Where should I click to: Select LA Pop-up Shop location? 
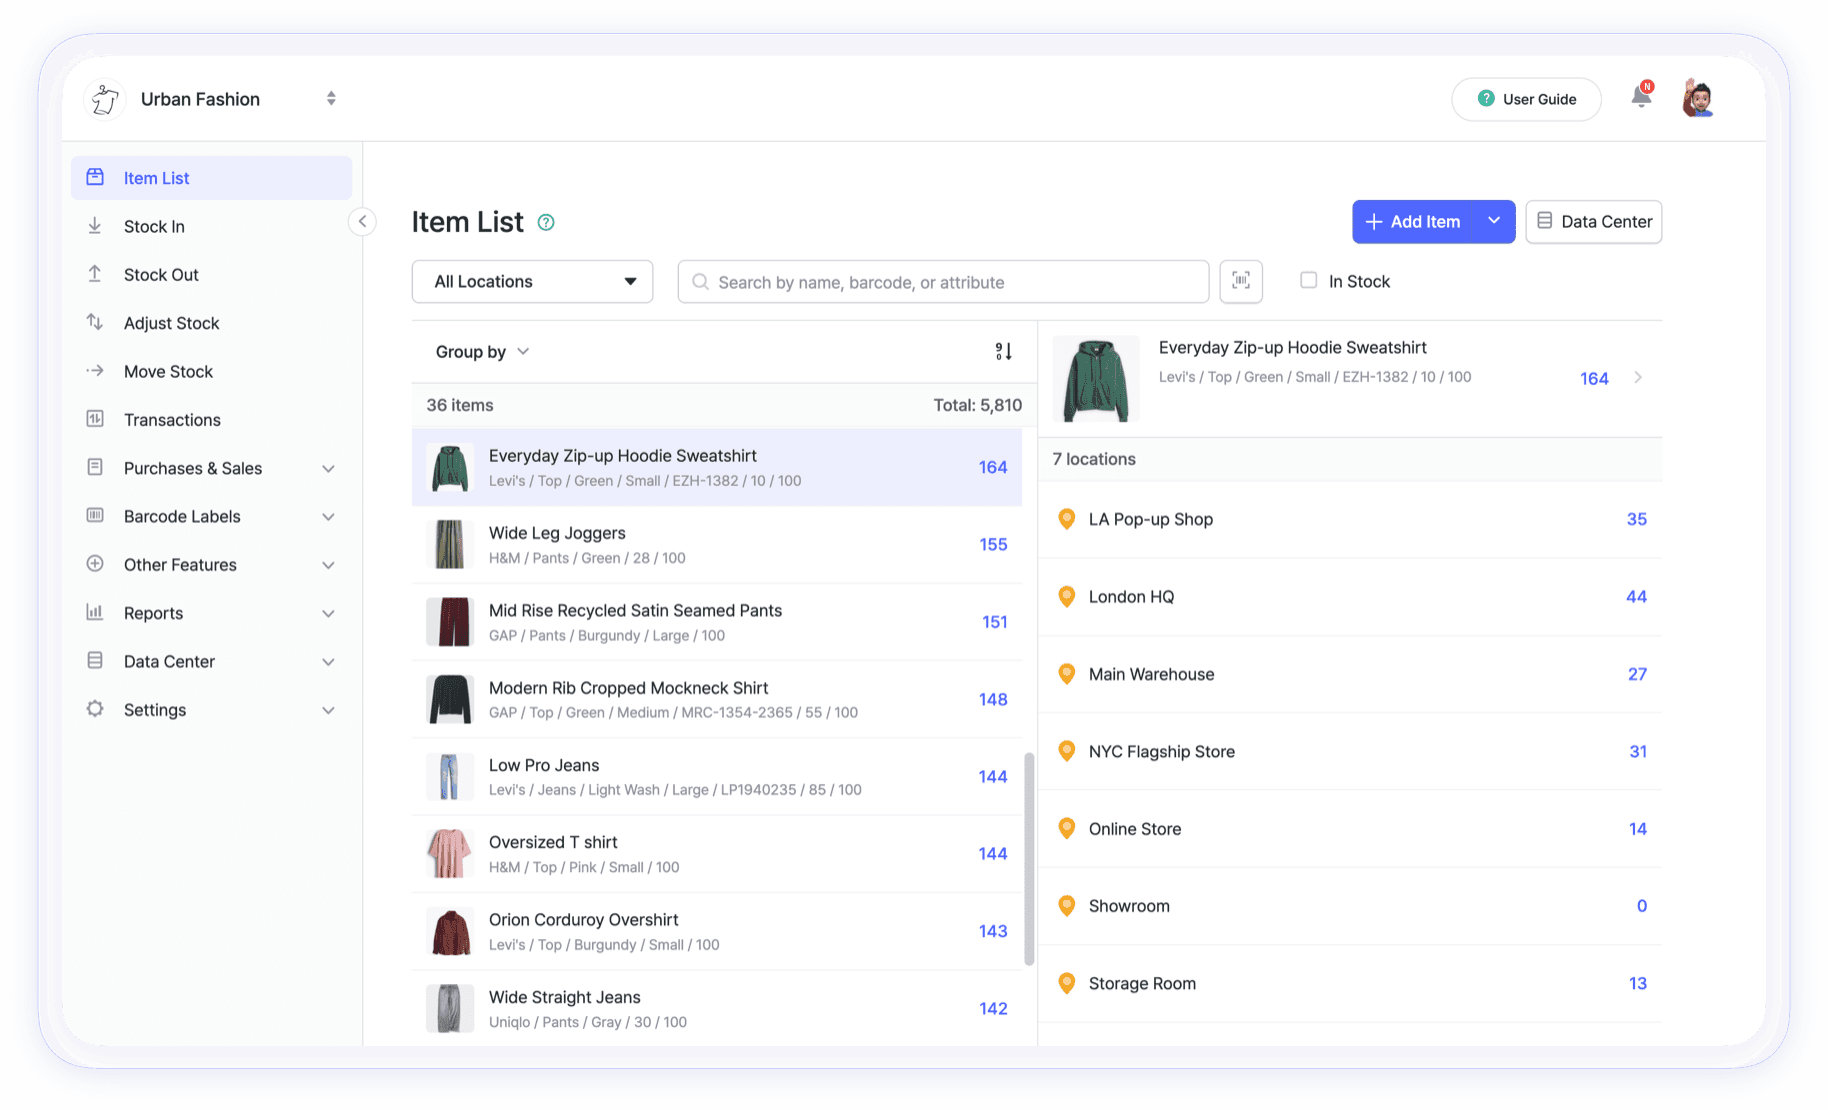click(1350, 520)
